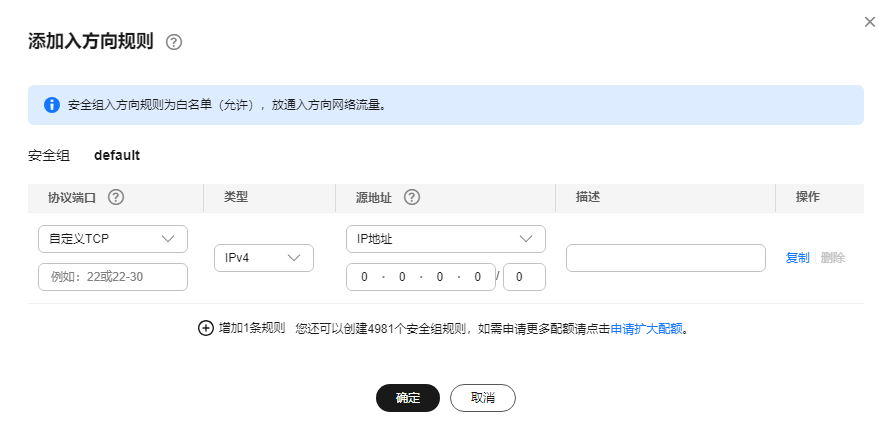The width and height of the screenshot is (891, 437).
Task: Open 申请扩大配额 link
Action: tap(646, 328)
